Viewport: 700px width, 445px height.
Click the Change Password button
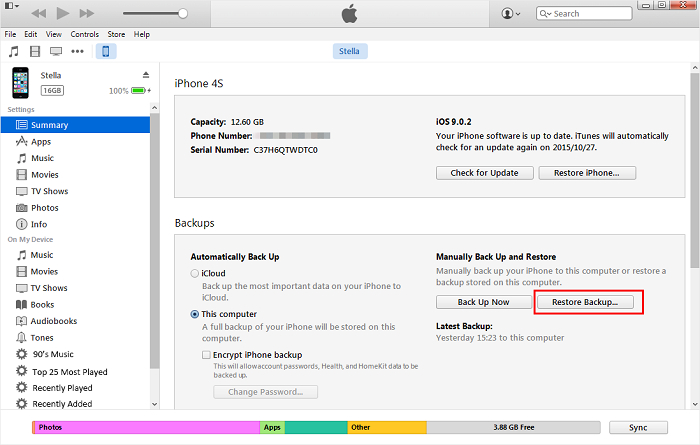click(x=266, y=392)
